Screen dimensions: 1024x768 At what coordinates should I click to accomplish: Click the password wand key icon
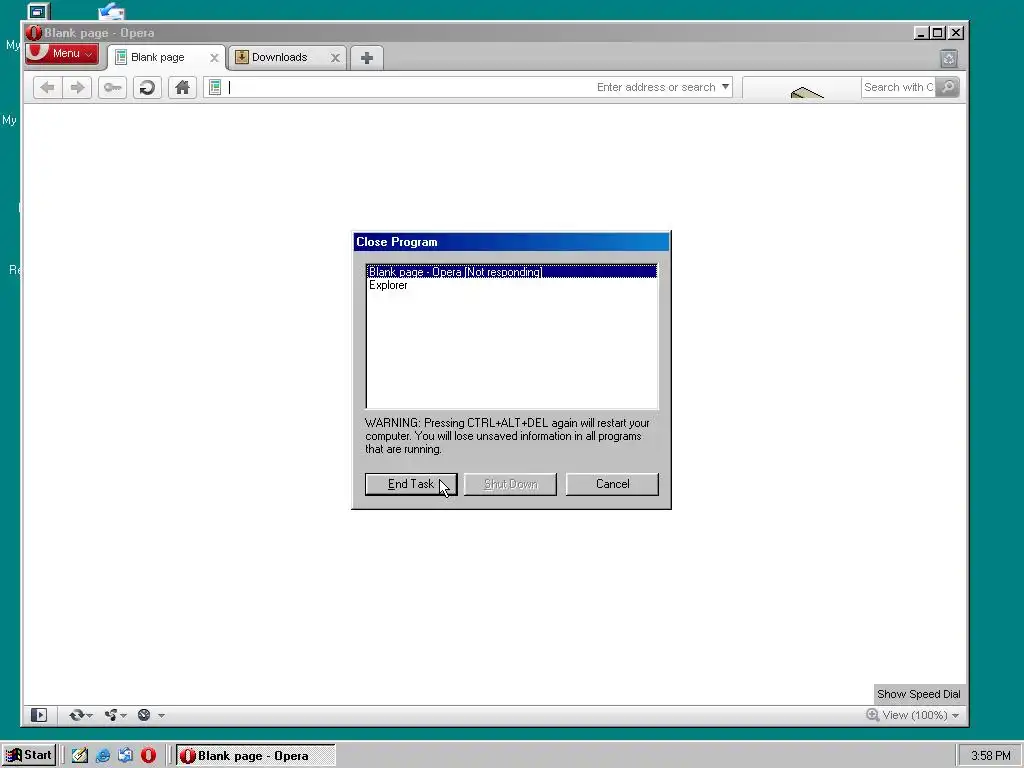pos(112,88)
